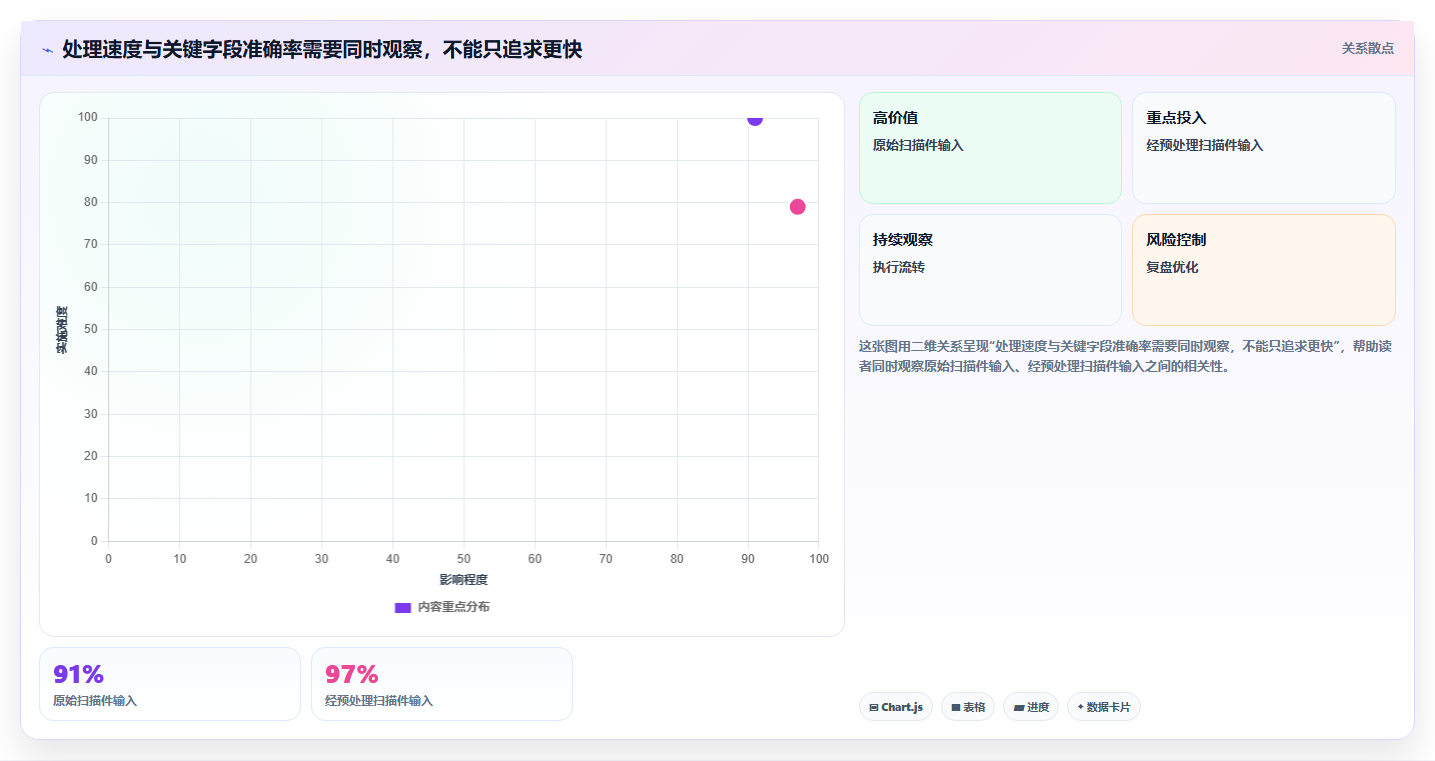Click 经预处理扫描件输入 label under 97%
This screenshot has width=1435, height=761.
coord(379,701)
